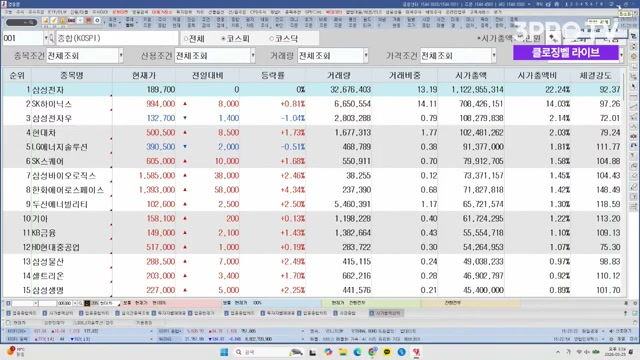Select the 기아 stock name
Viewport: 640px width, 360px height.
coord(40,219)
